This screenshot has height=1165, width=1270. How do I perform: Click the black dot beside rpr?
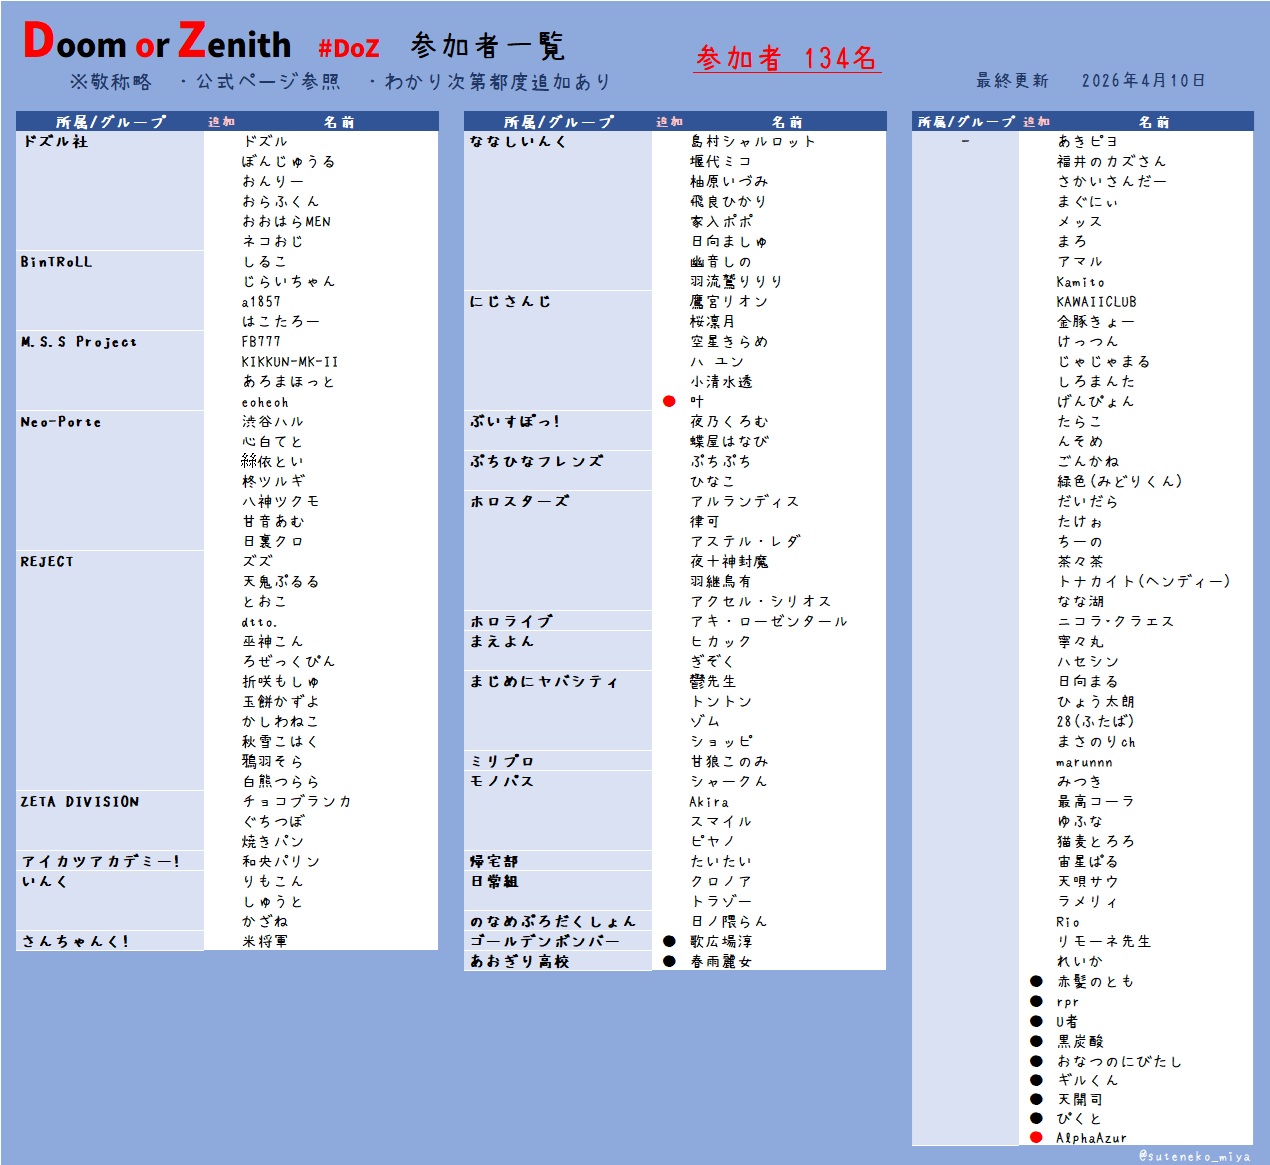[x=1036, y=1001]
